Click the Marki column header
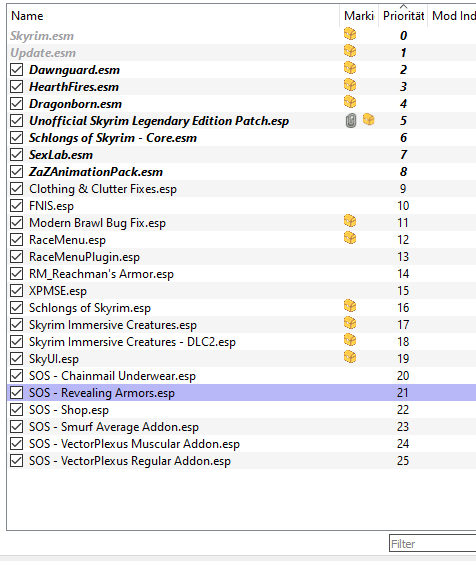This screenshot has width=476, height=561. pos(359,16)
